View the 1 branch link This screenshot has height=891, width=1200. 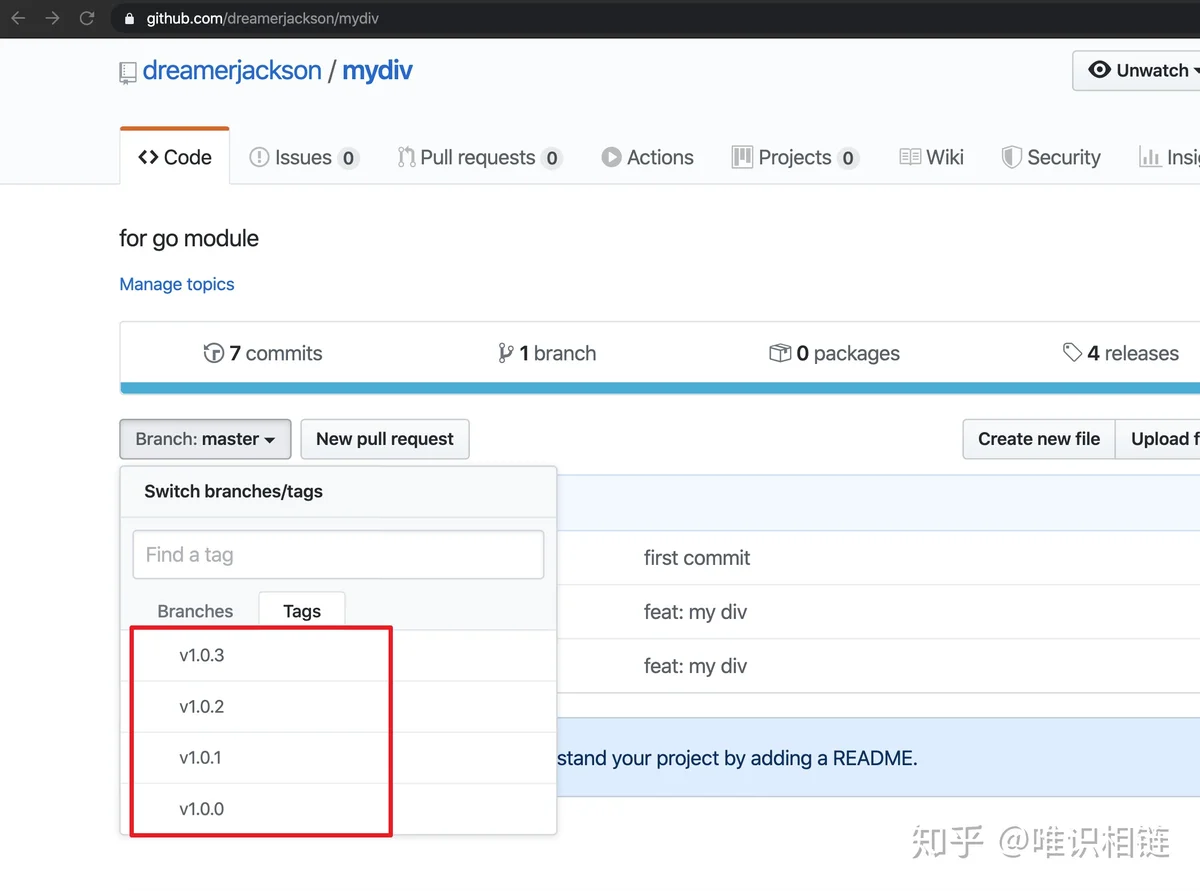point(547,353)
